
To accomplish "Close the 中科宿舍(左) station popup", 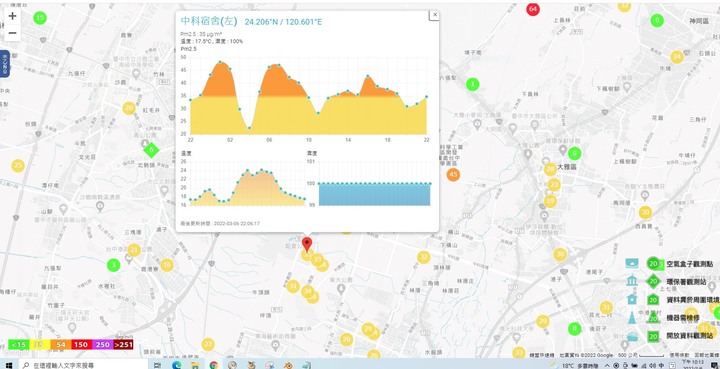I will click(x=435, y=15).
